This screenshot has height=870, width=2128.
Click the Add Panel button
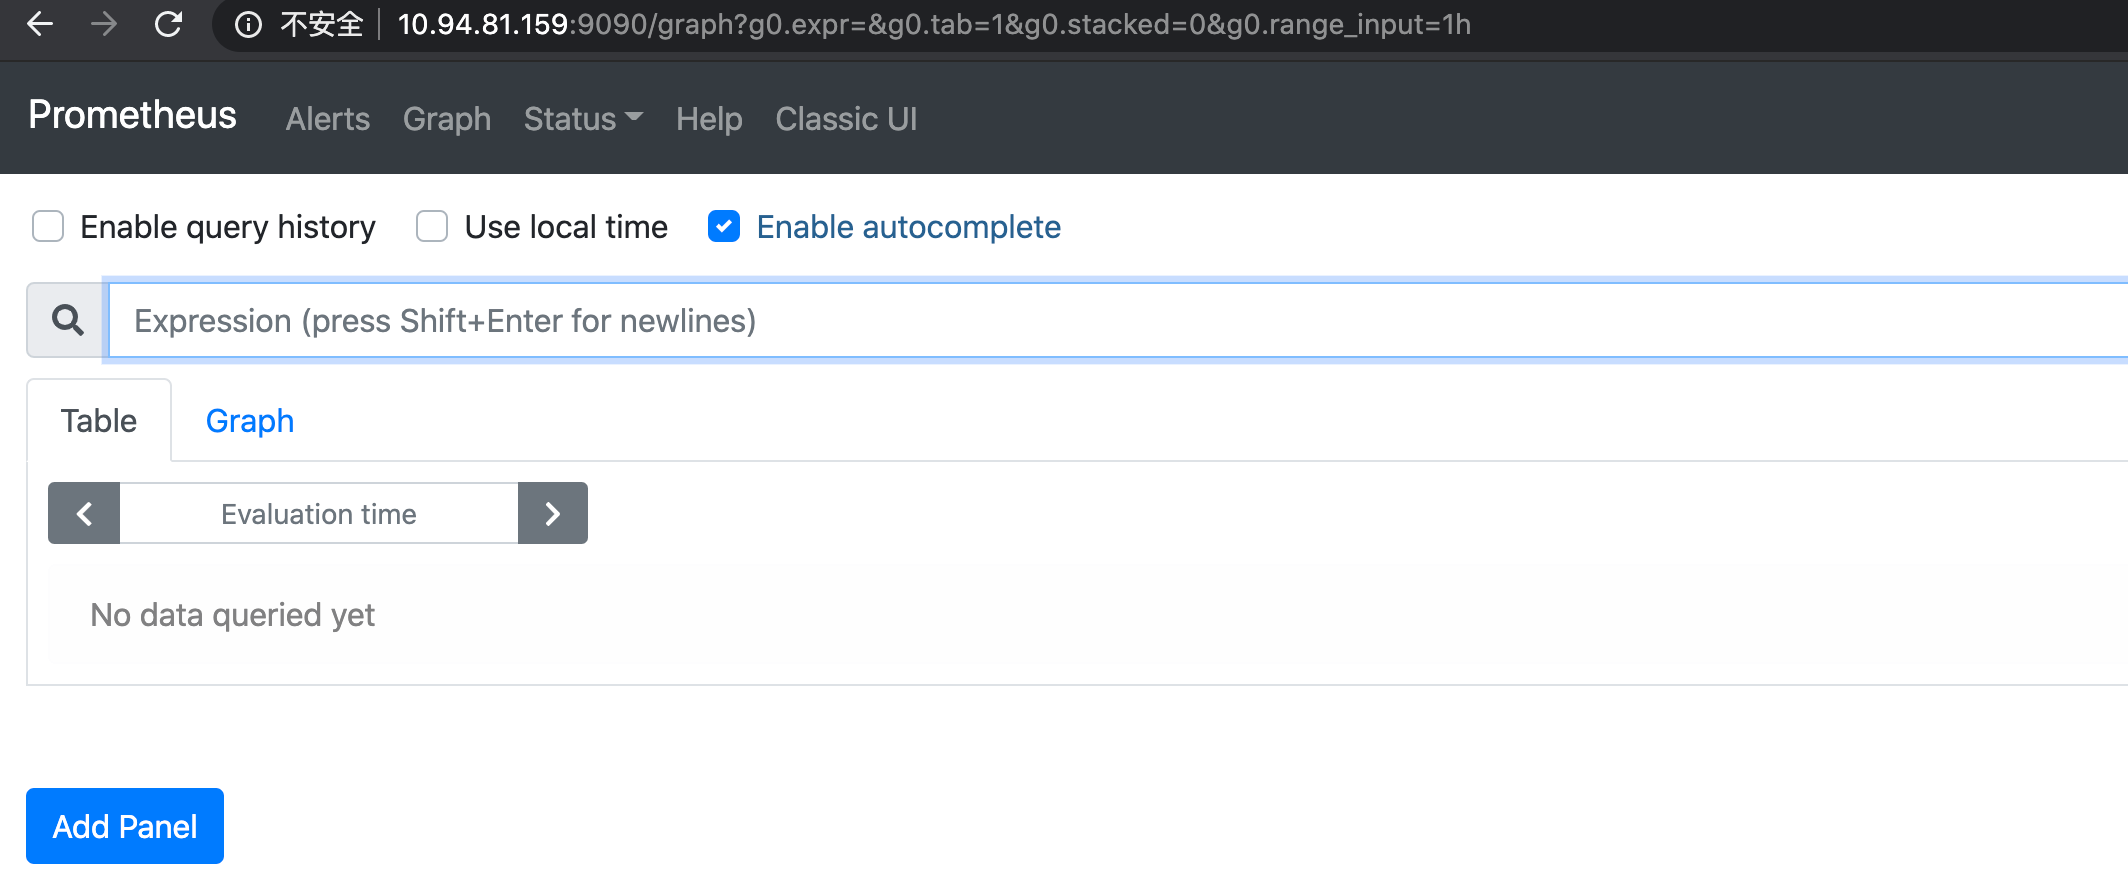click(x=125, y=826)
